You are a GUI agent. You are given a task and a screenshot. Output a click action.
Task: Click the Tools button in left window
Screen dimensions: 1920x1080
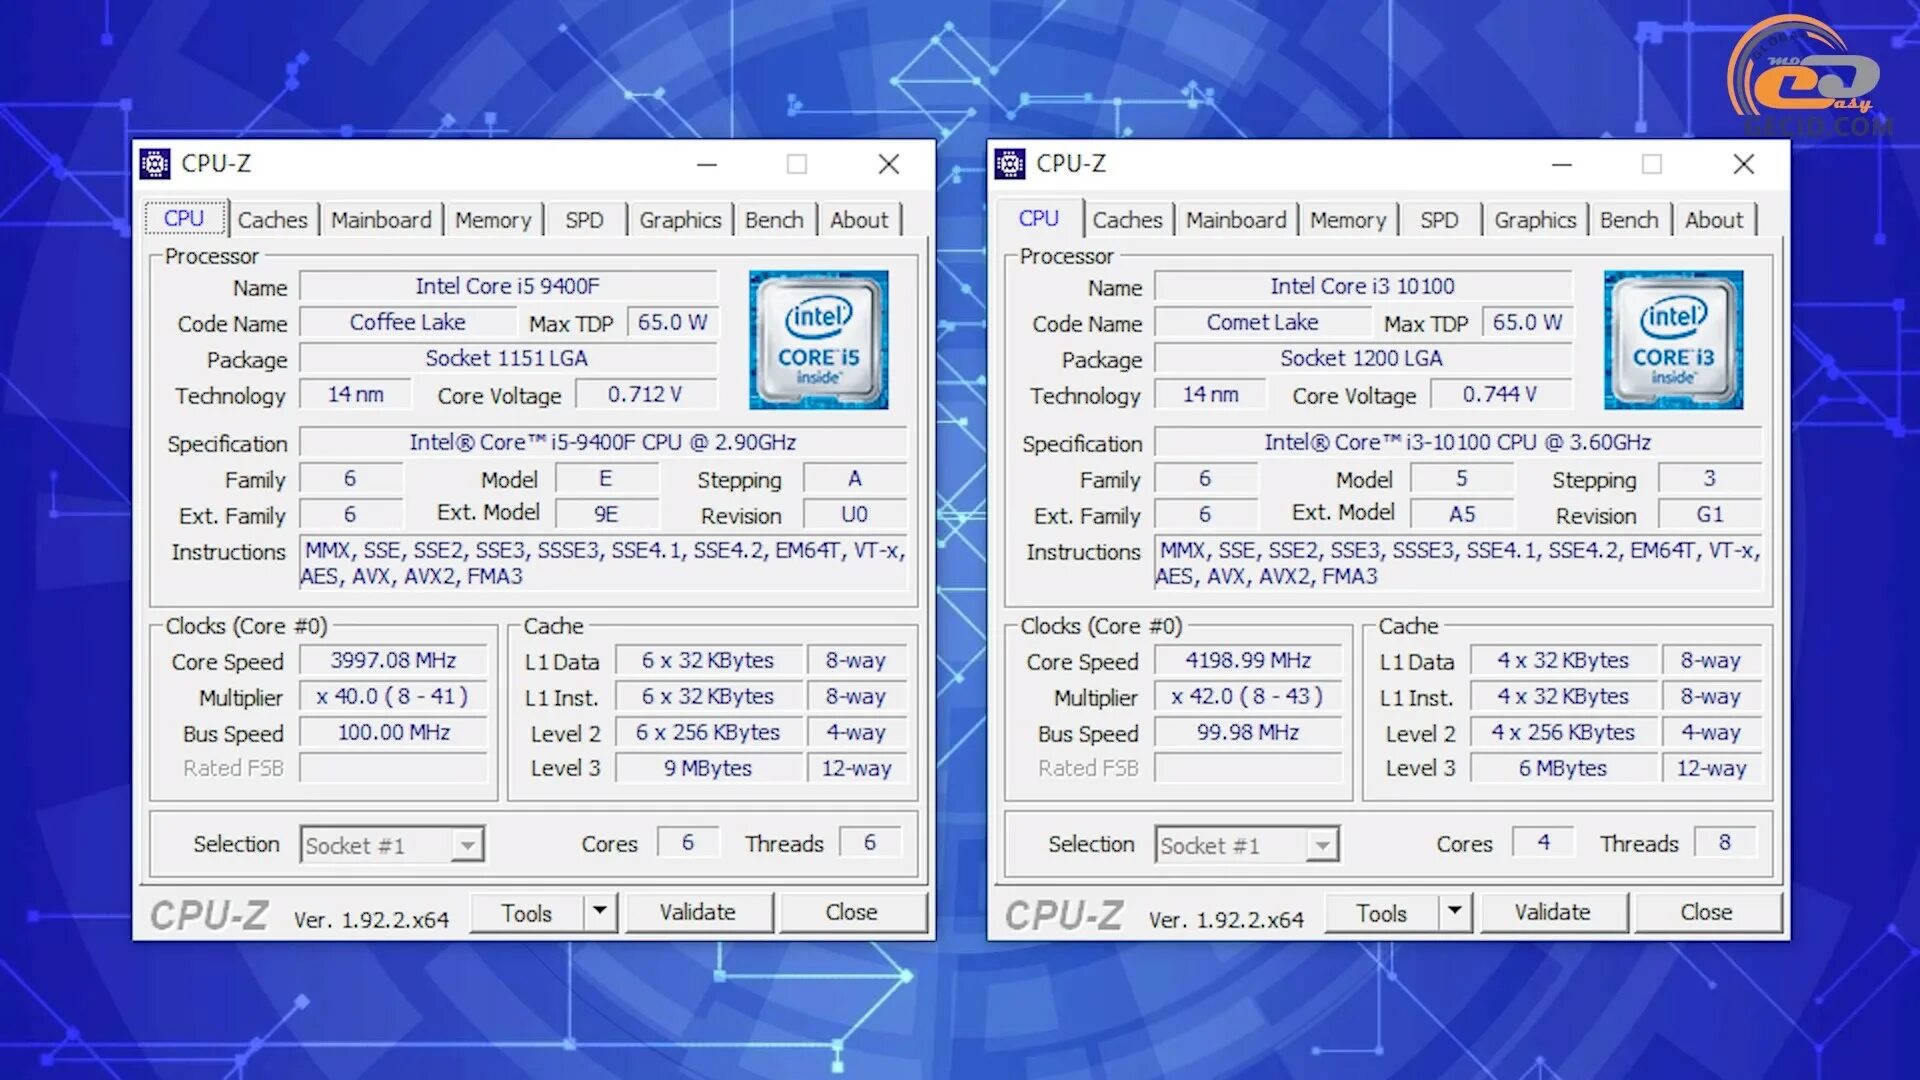point(527,913)
